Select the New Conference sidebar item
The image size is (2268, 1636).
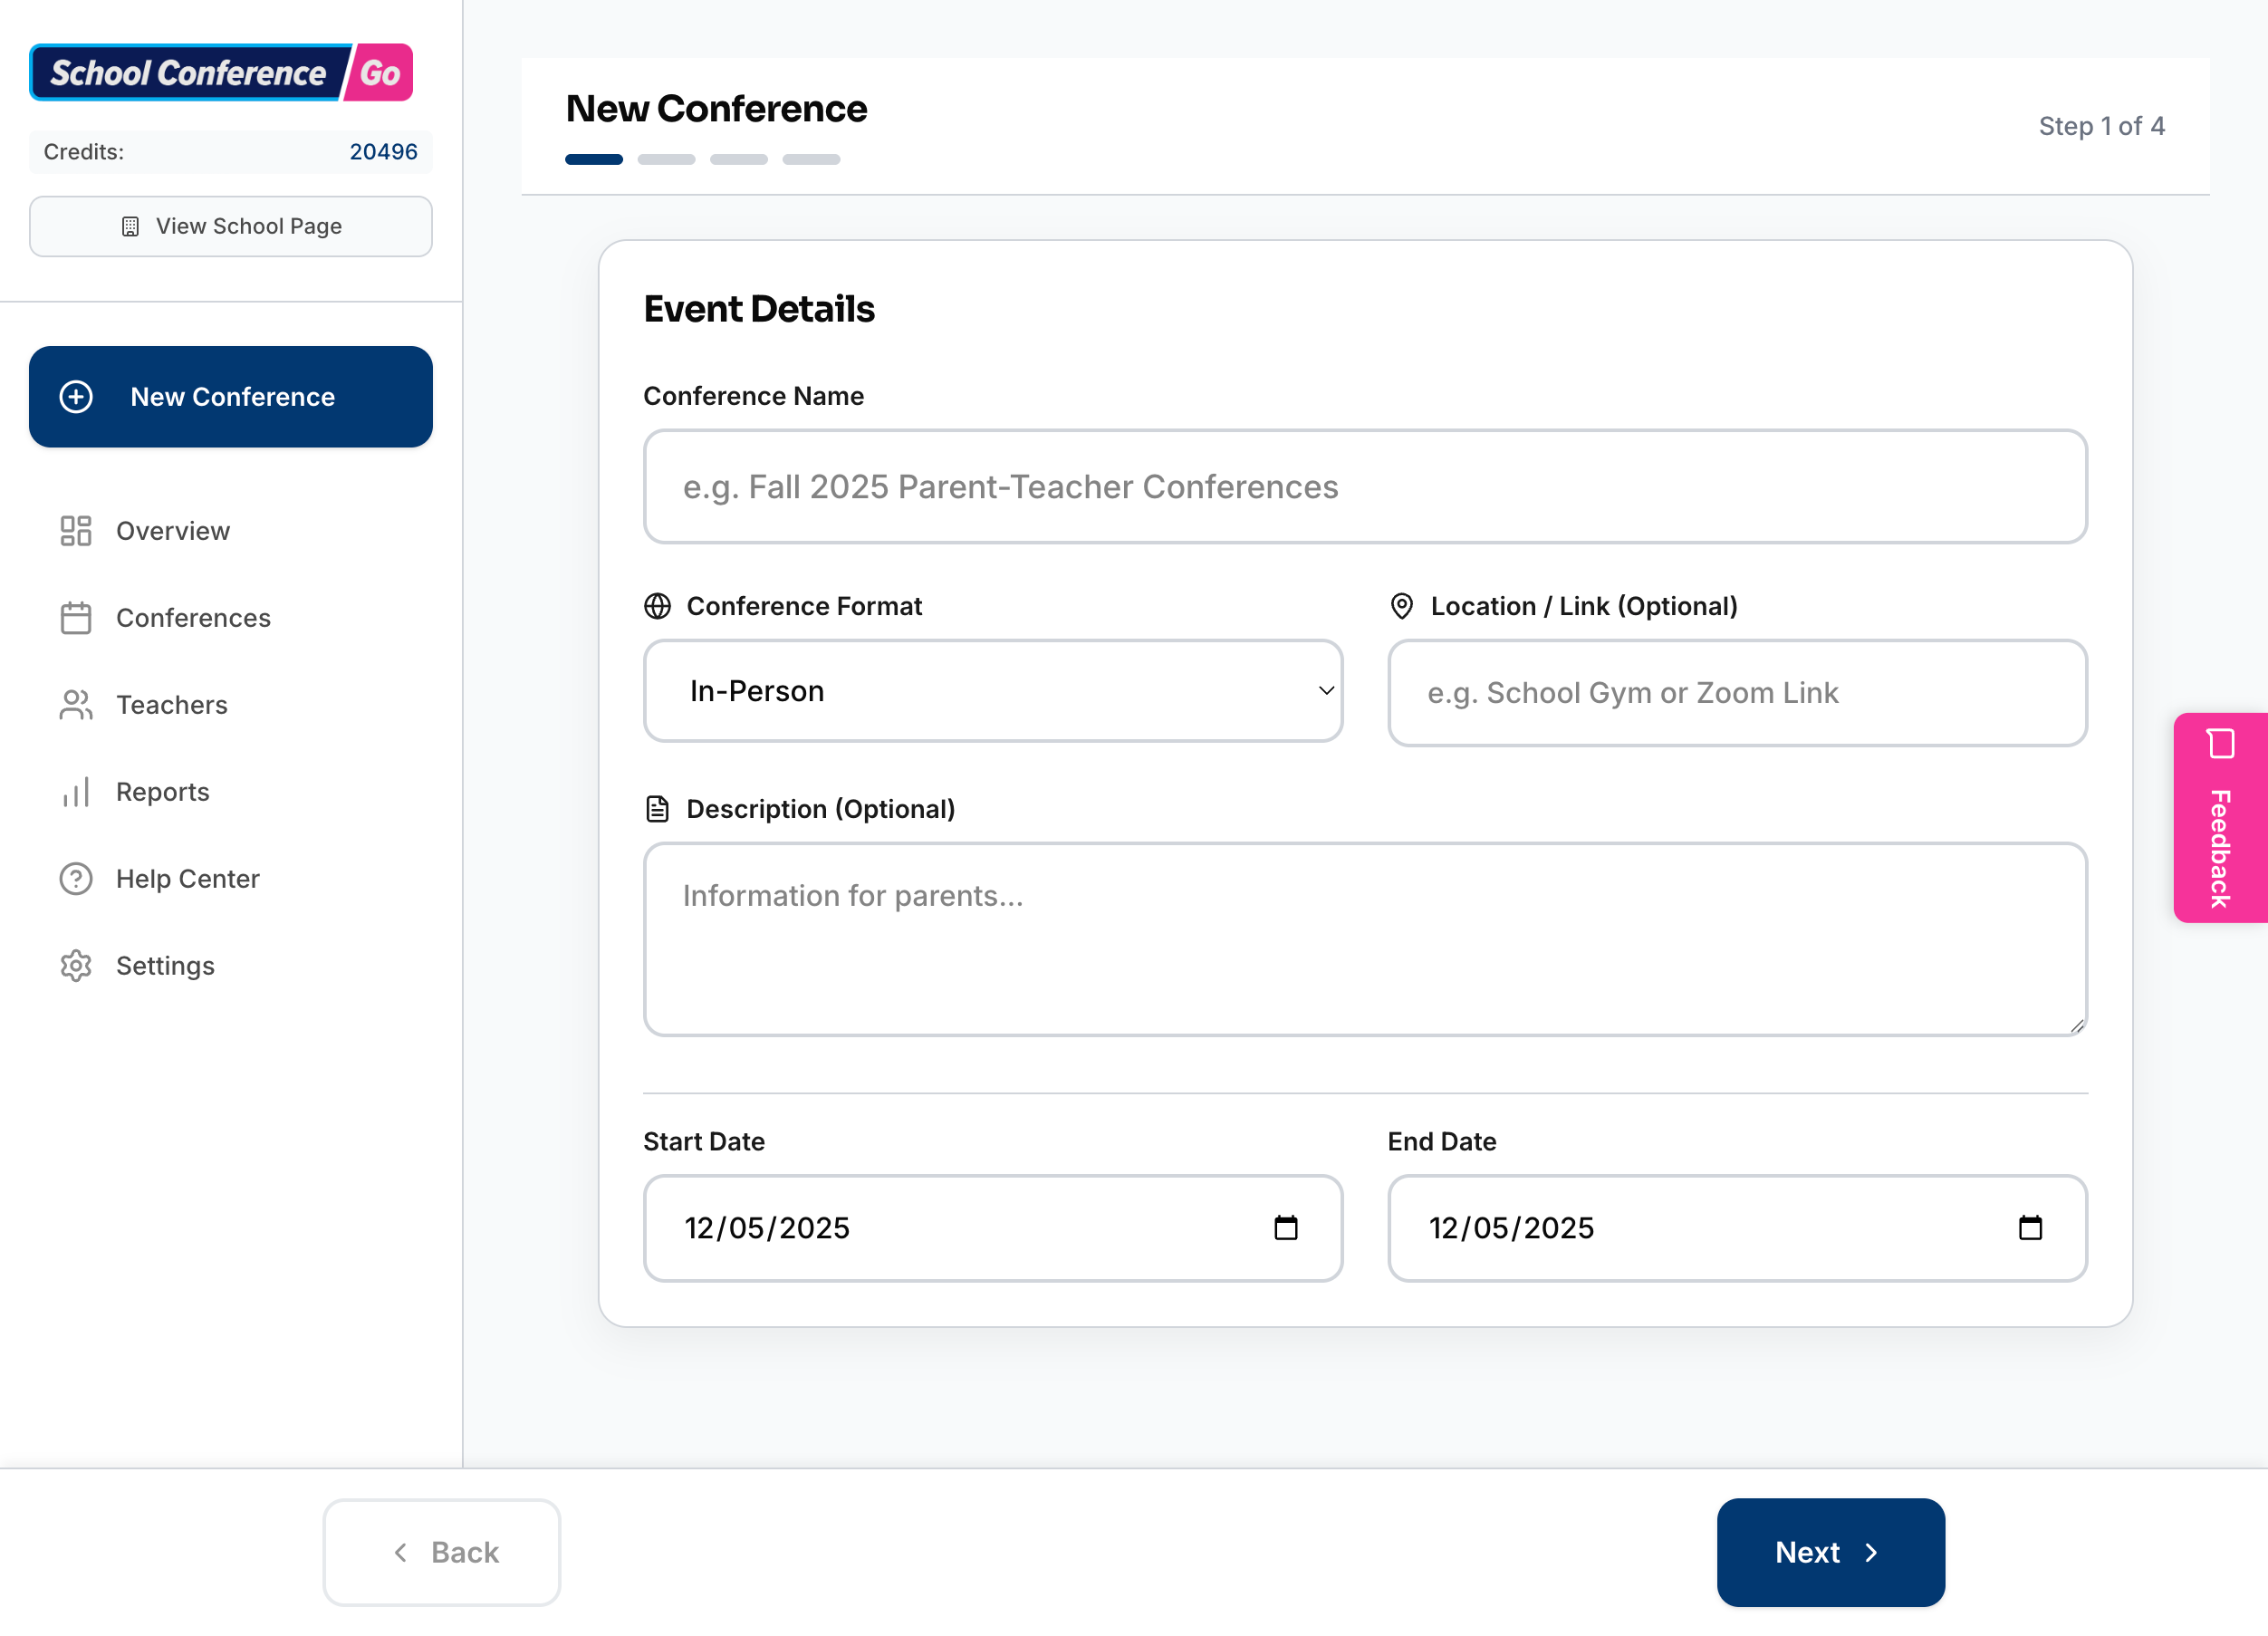231,397
